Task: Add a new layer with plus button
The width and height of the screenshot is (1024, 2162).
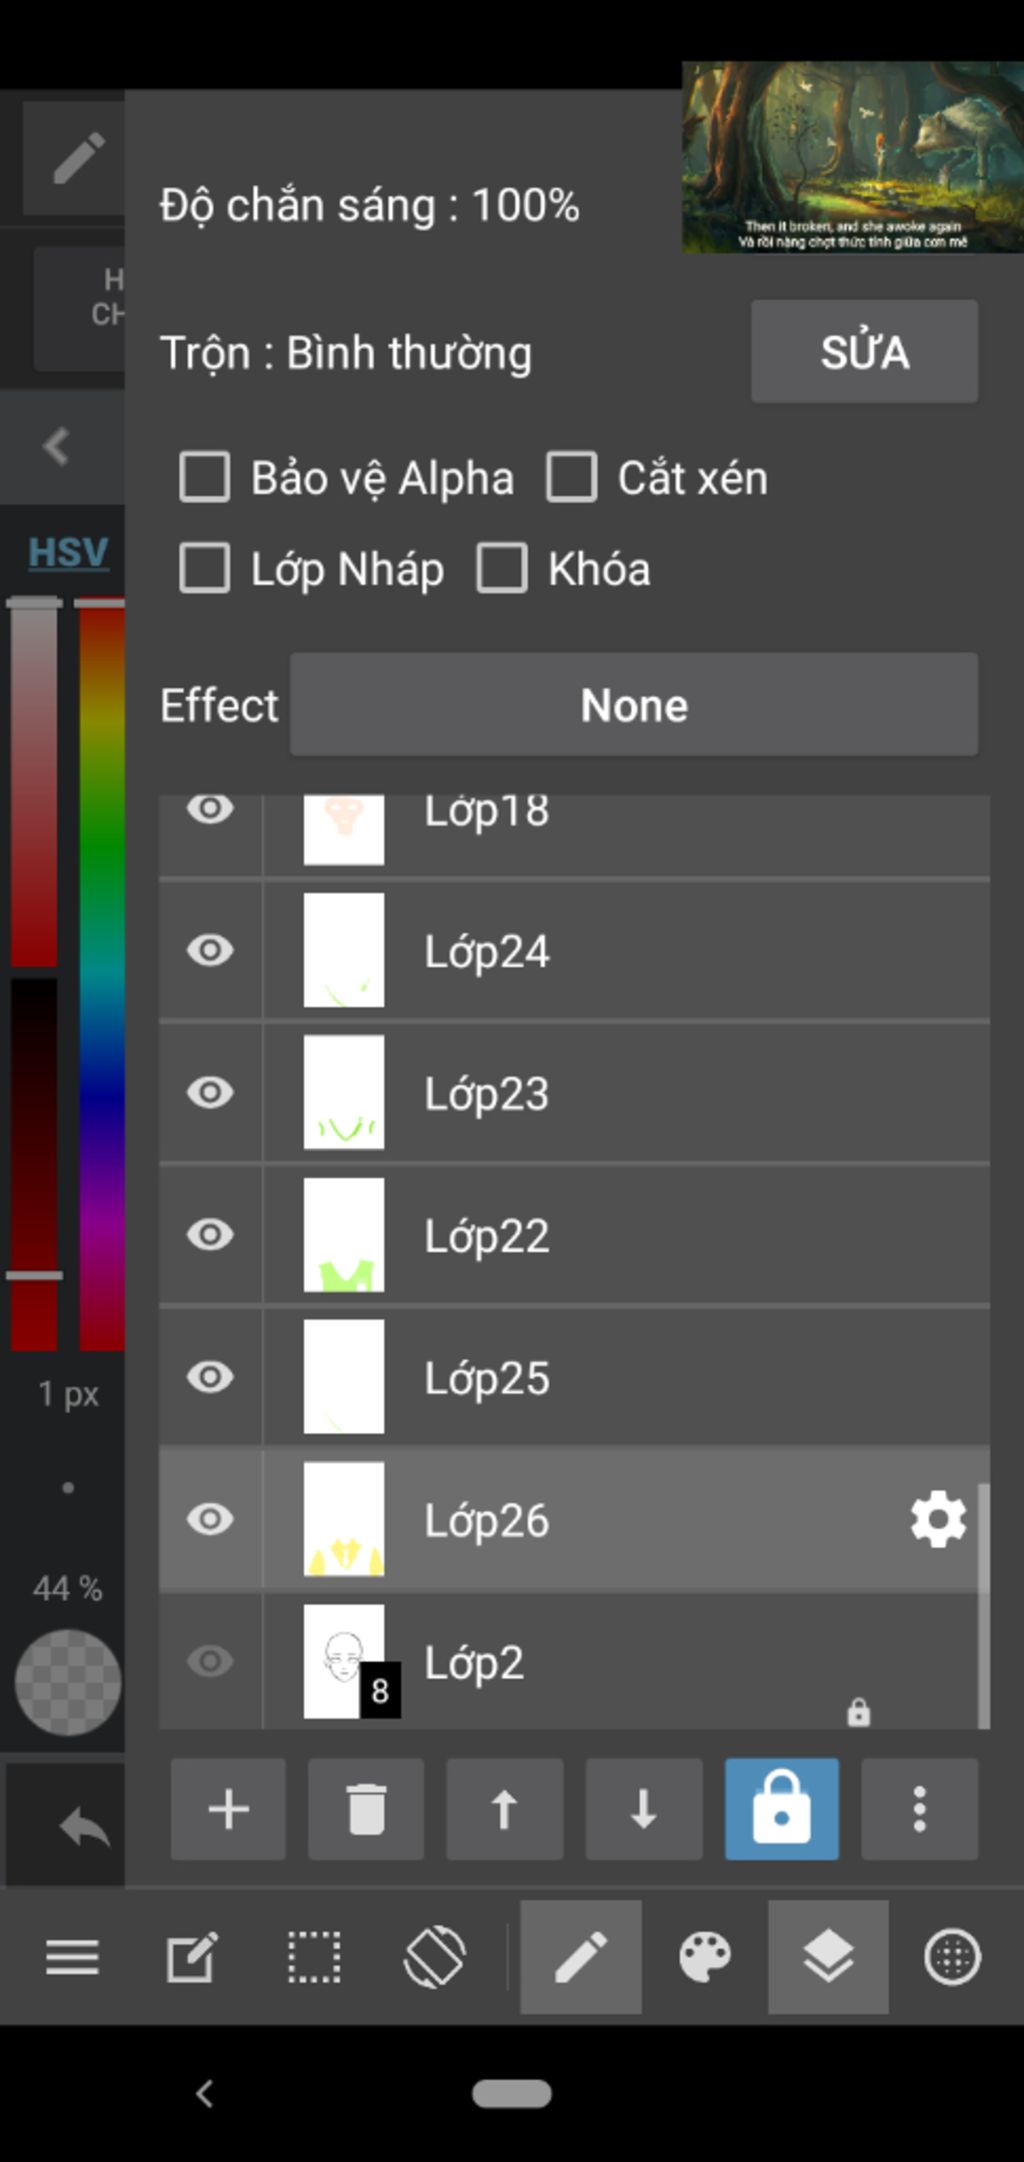Action: tap(228, 1809)
